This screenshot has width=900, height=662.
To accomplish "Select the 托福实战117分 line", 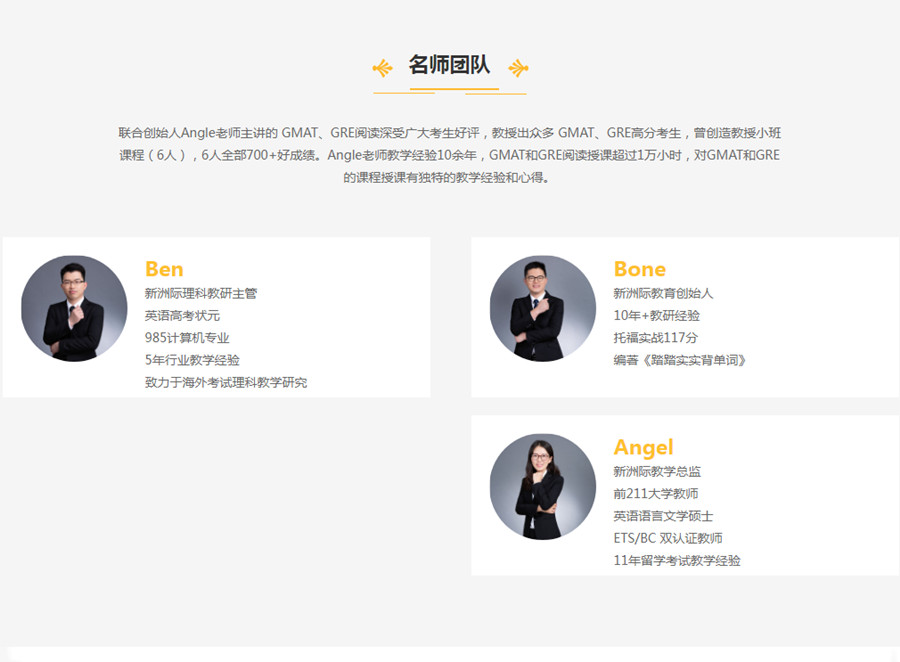I will (x=655, y=338).
